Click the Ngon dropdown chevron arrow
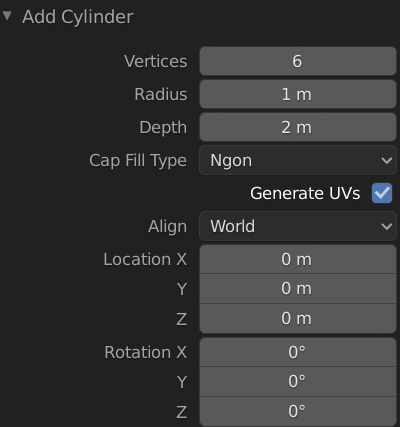The width and height of the screenshot is (400, 427). click(387, 161)
